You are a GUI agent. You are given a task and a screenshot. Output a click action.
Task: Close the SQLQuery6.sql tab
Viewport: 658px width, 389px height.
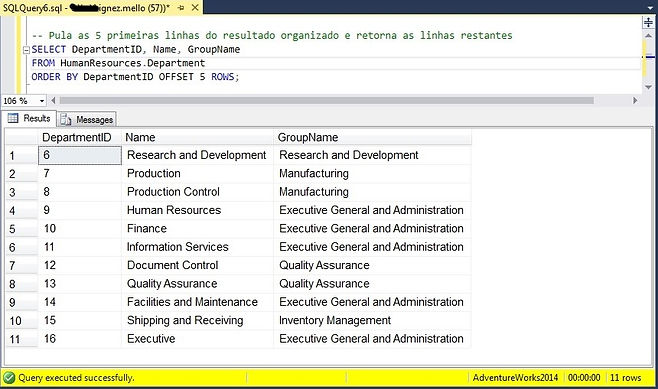195,8
